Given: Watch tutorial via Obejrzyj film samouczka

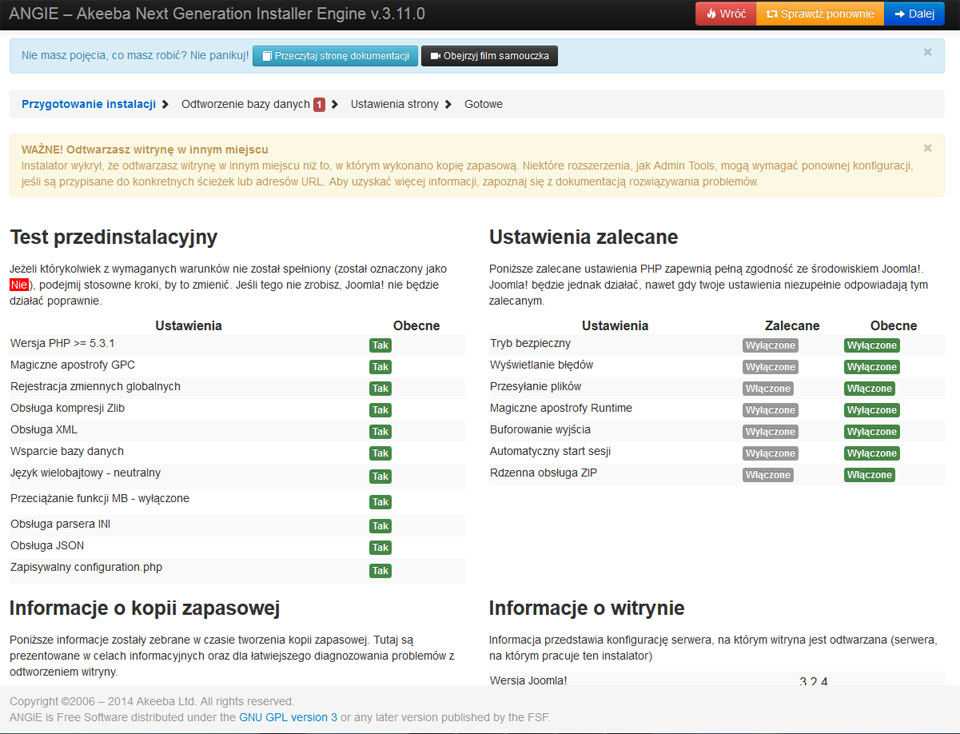Looking at the screenshot, I should click(489, 56).
